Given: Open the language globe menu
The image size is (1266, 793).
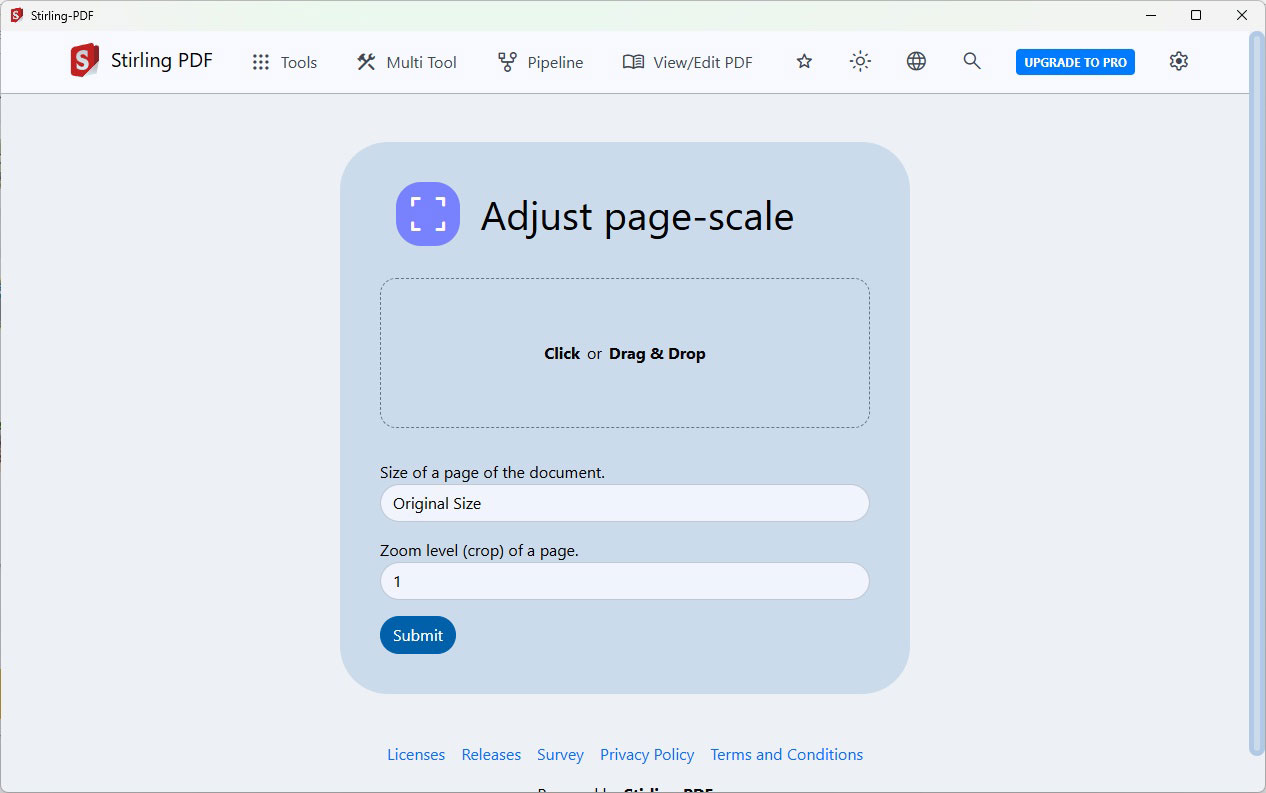Looking at the screenshot, I should pyautogui.click(x=916, y=61).
